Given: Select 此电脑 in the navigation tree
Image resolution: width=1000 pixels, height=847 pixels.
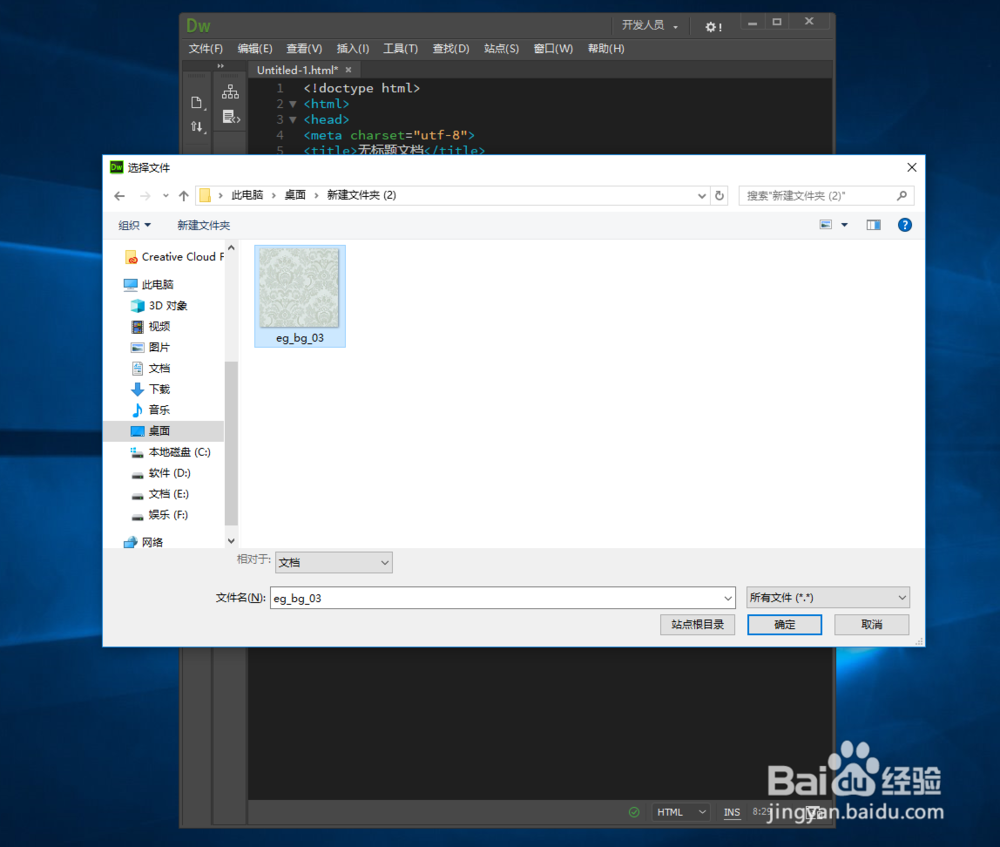Looking at the screenshot, I should 149,284.
